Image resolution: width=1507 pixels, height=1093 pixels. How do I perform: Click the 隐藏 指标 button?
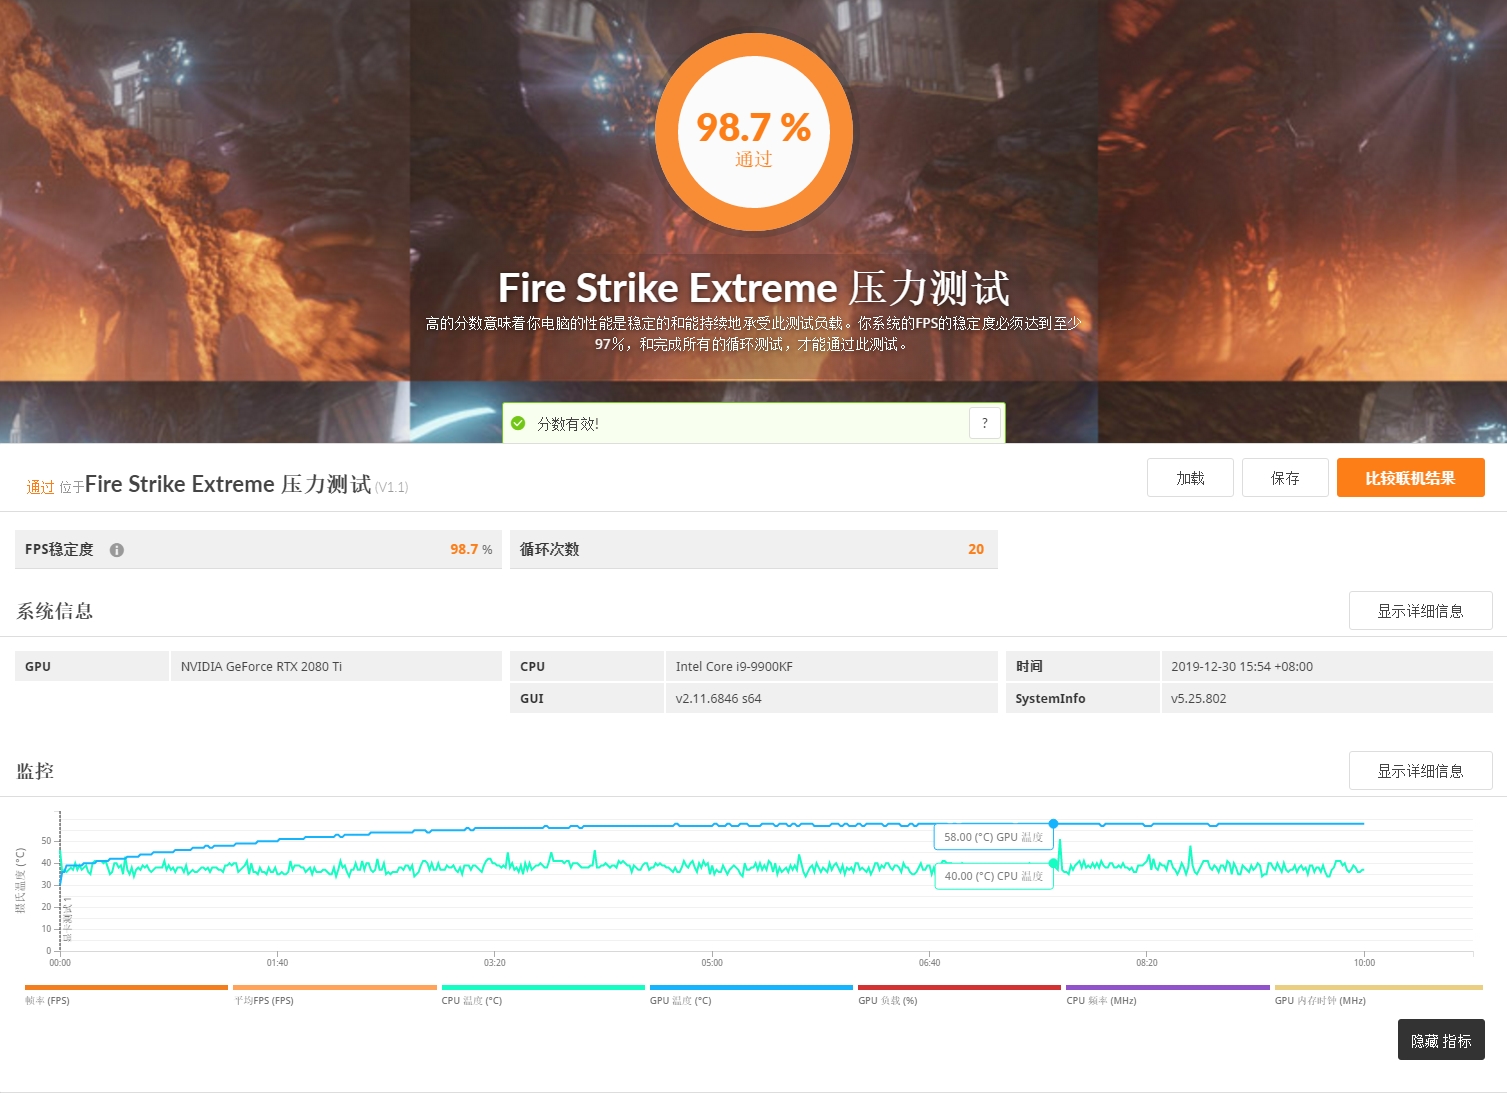pos(1441,1040)
